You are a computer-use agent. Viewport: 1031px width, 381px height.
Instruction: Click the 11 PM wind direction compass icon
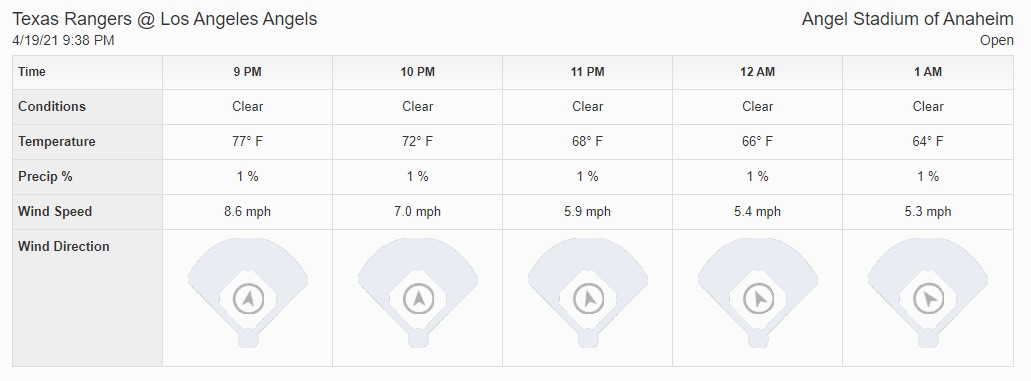point(588,299)
